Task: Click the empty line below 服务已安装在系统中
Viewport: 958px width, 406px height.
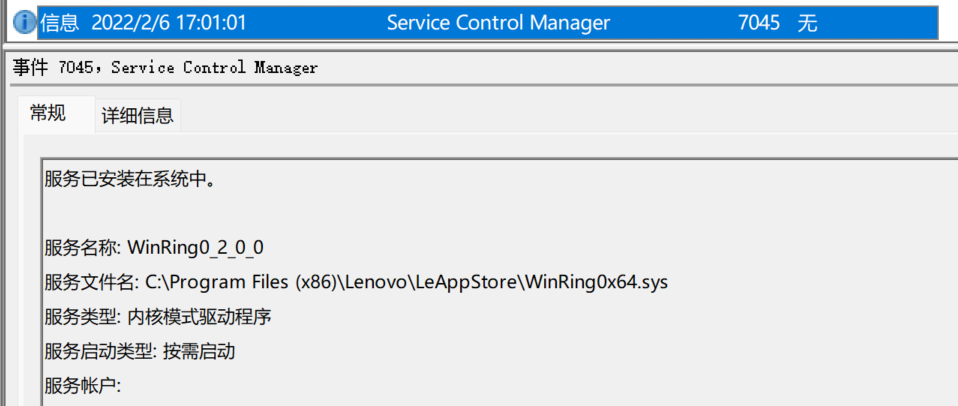Action: click(x=489, y=214)
